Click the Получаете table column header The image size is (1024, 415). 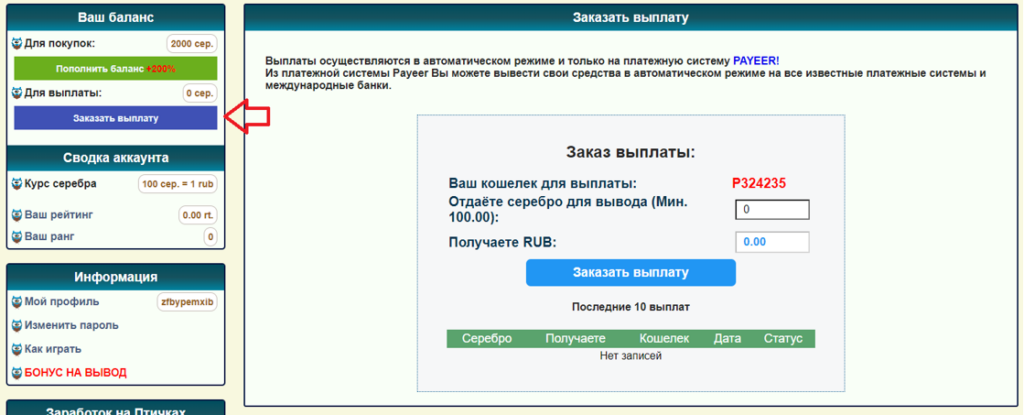point(575,339)
